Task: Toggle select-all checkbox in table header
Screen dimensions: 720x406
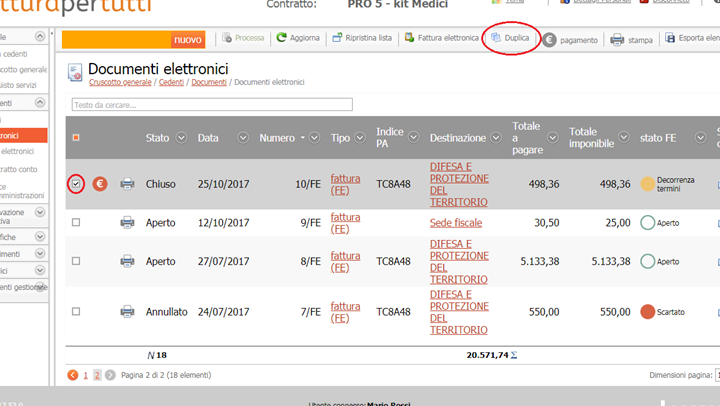Action: pos(76,137)
